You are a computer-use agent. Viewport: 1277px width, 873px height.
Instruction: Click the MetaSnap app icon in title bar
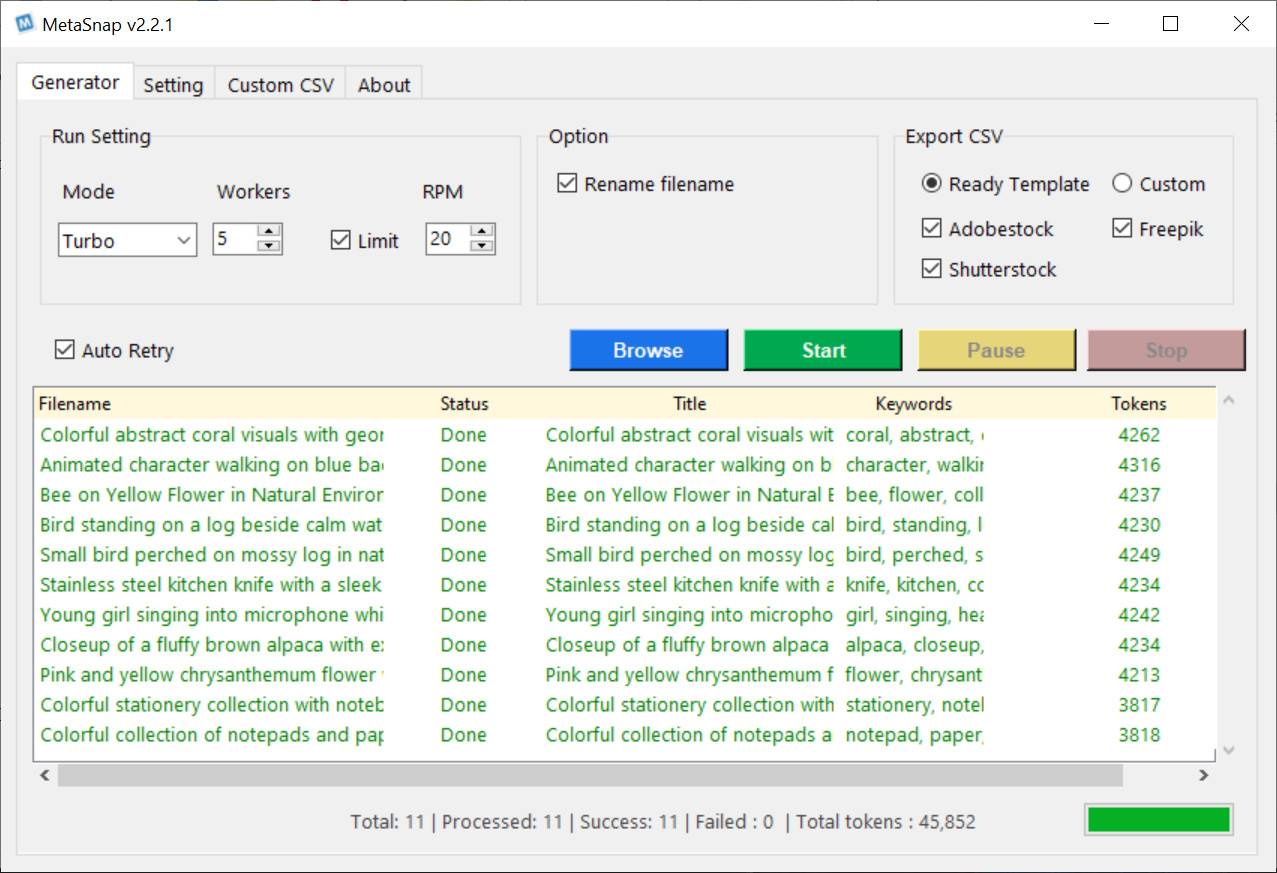[x=26, y=25]
